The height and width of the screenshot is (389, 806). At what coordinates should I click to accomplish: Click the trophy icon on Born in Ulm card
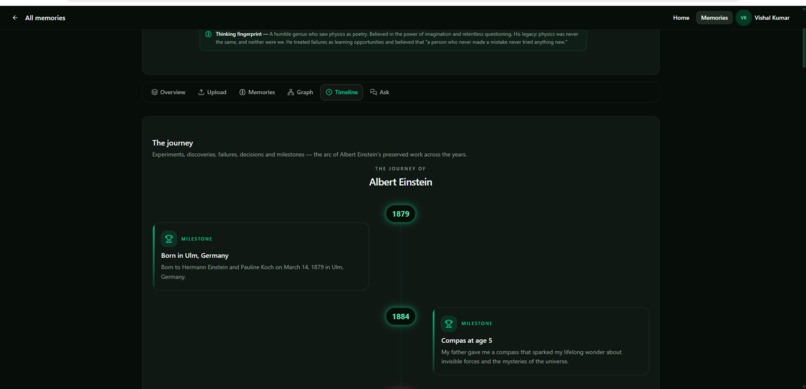click(169, 239)
